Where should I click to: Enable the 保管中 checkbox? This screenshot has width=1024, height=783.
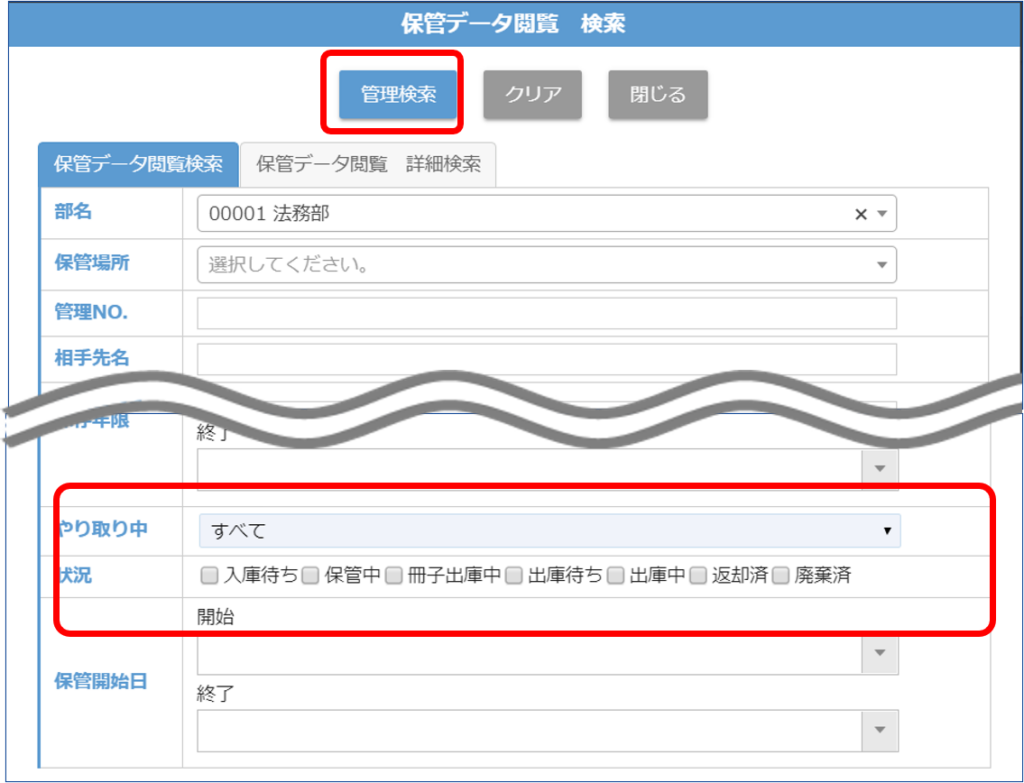(310, 575)
